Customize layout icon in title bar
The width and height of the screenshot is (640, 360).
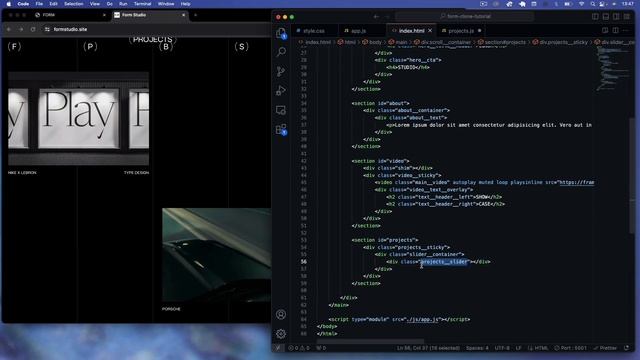click(x=627, y=17)
